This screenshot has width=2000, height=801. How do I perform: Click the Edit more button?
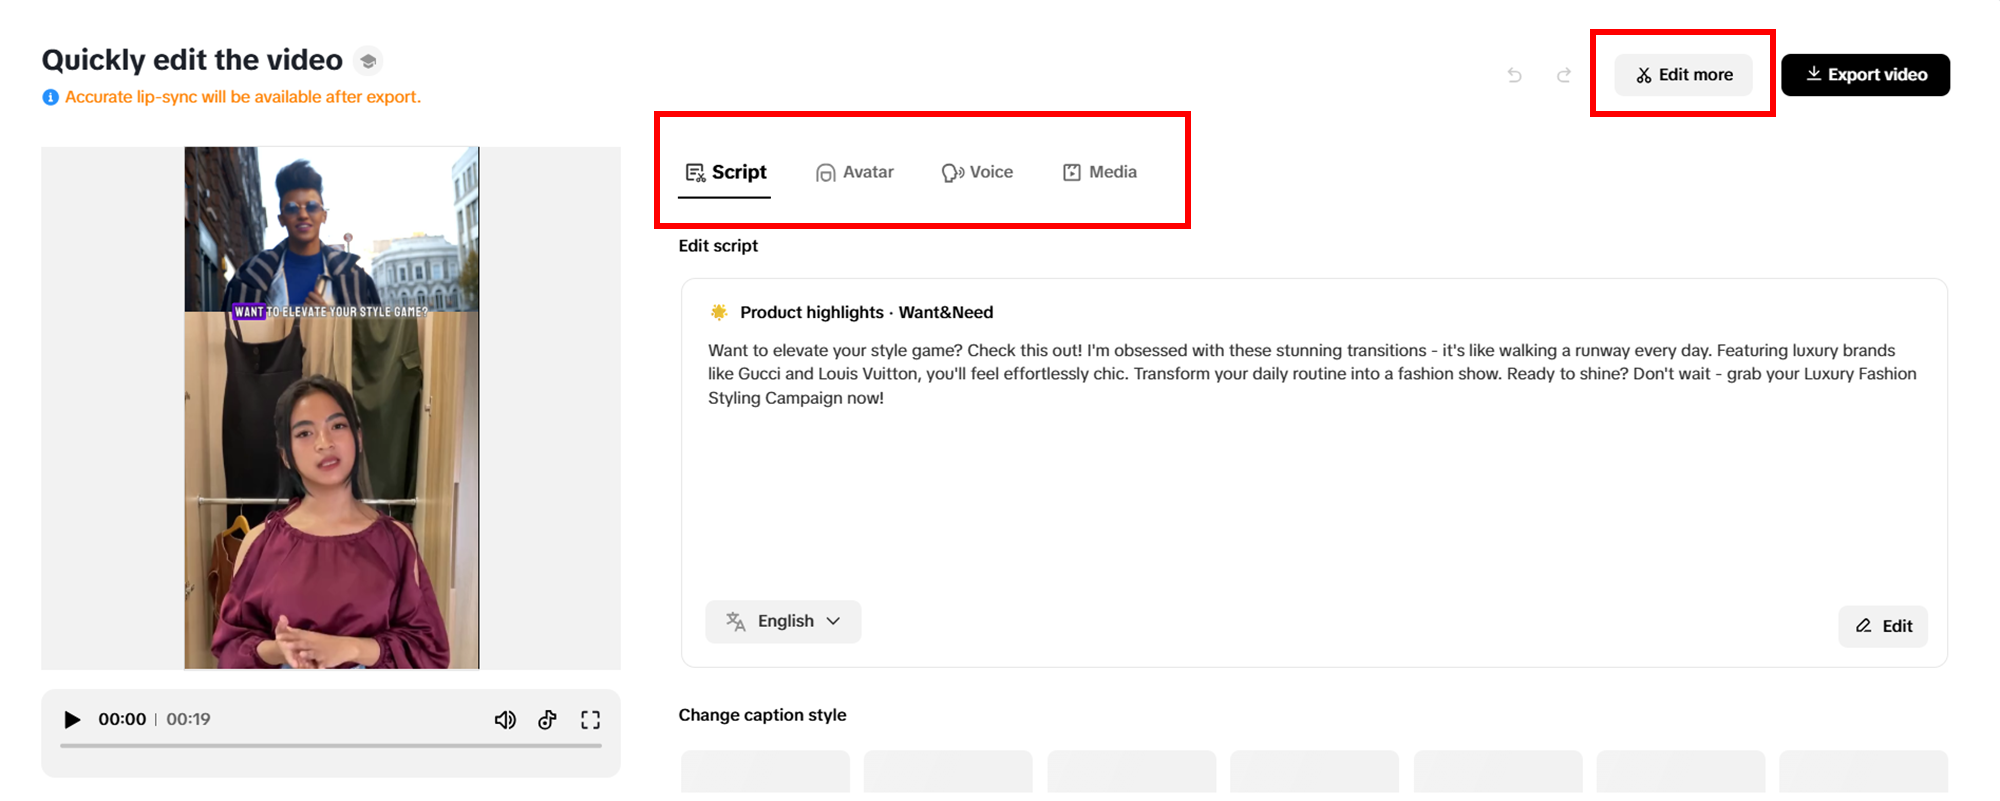coord(1684,75)
